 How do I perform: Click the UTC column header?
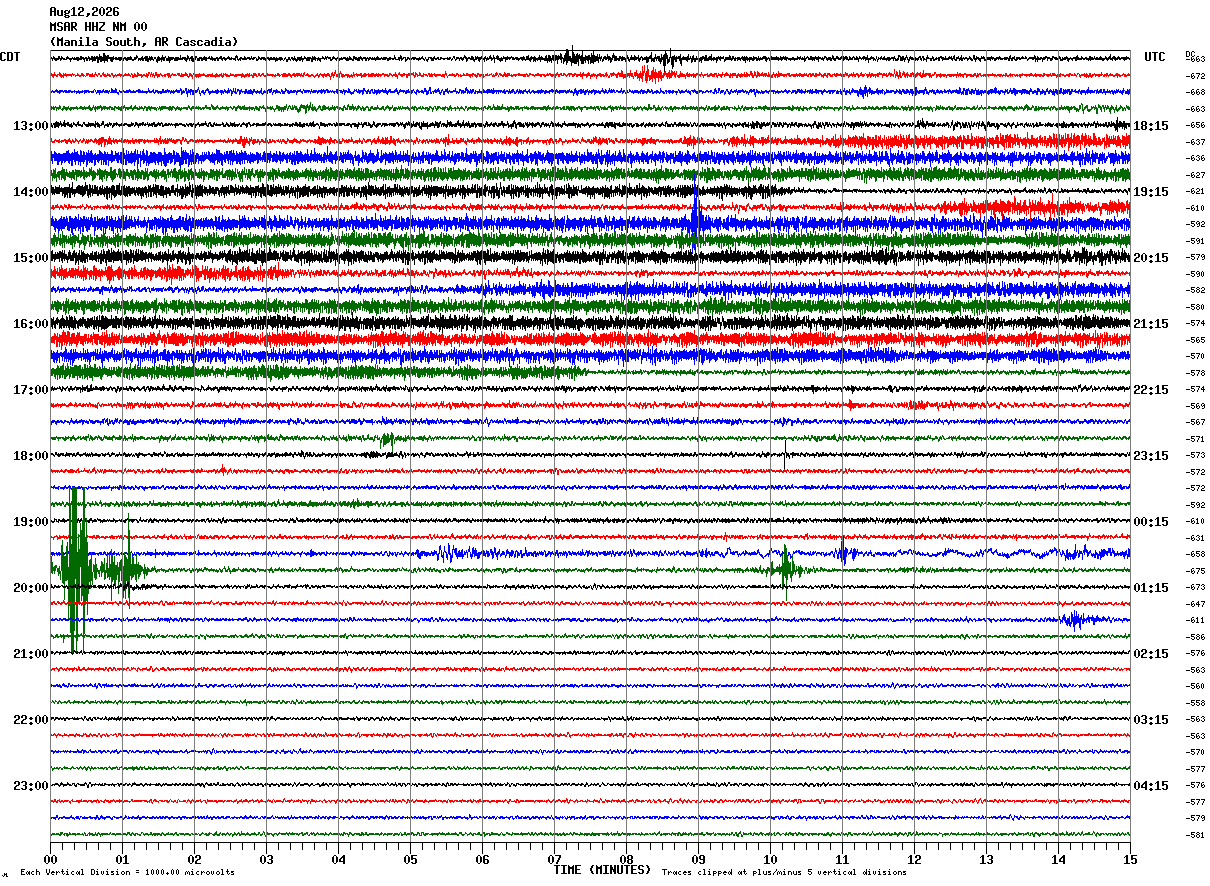(1155, 57)
